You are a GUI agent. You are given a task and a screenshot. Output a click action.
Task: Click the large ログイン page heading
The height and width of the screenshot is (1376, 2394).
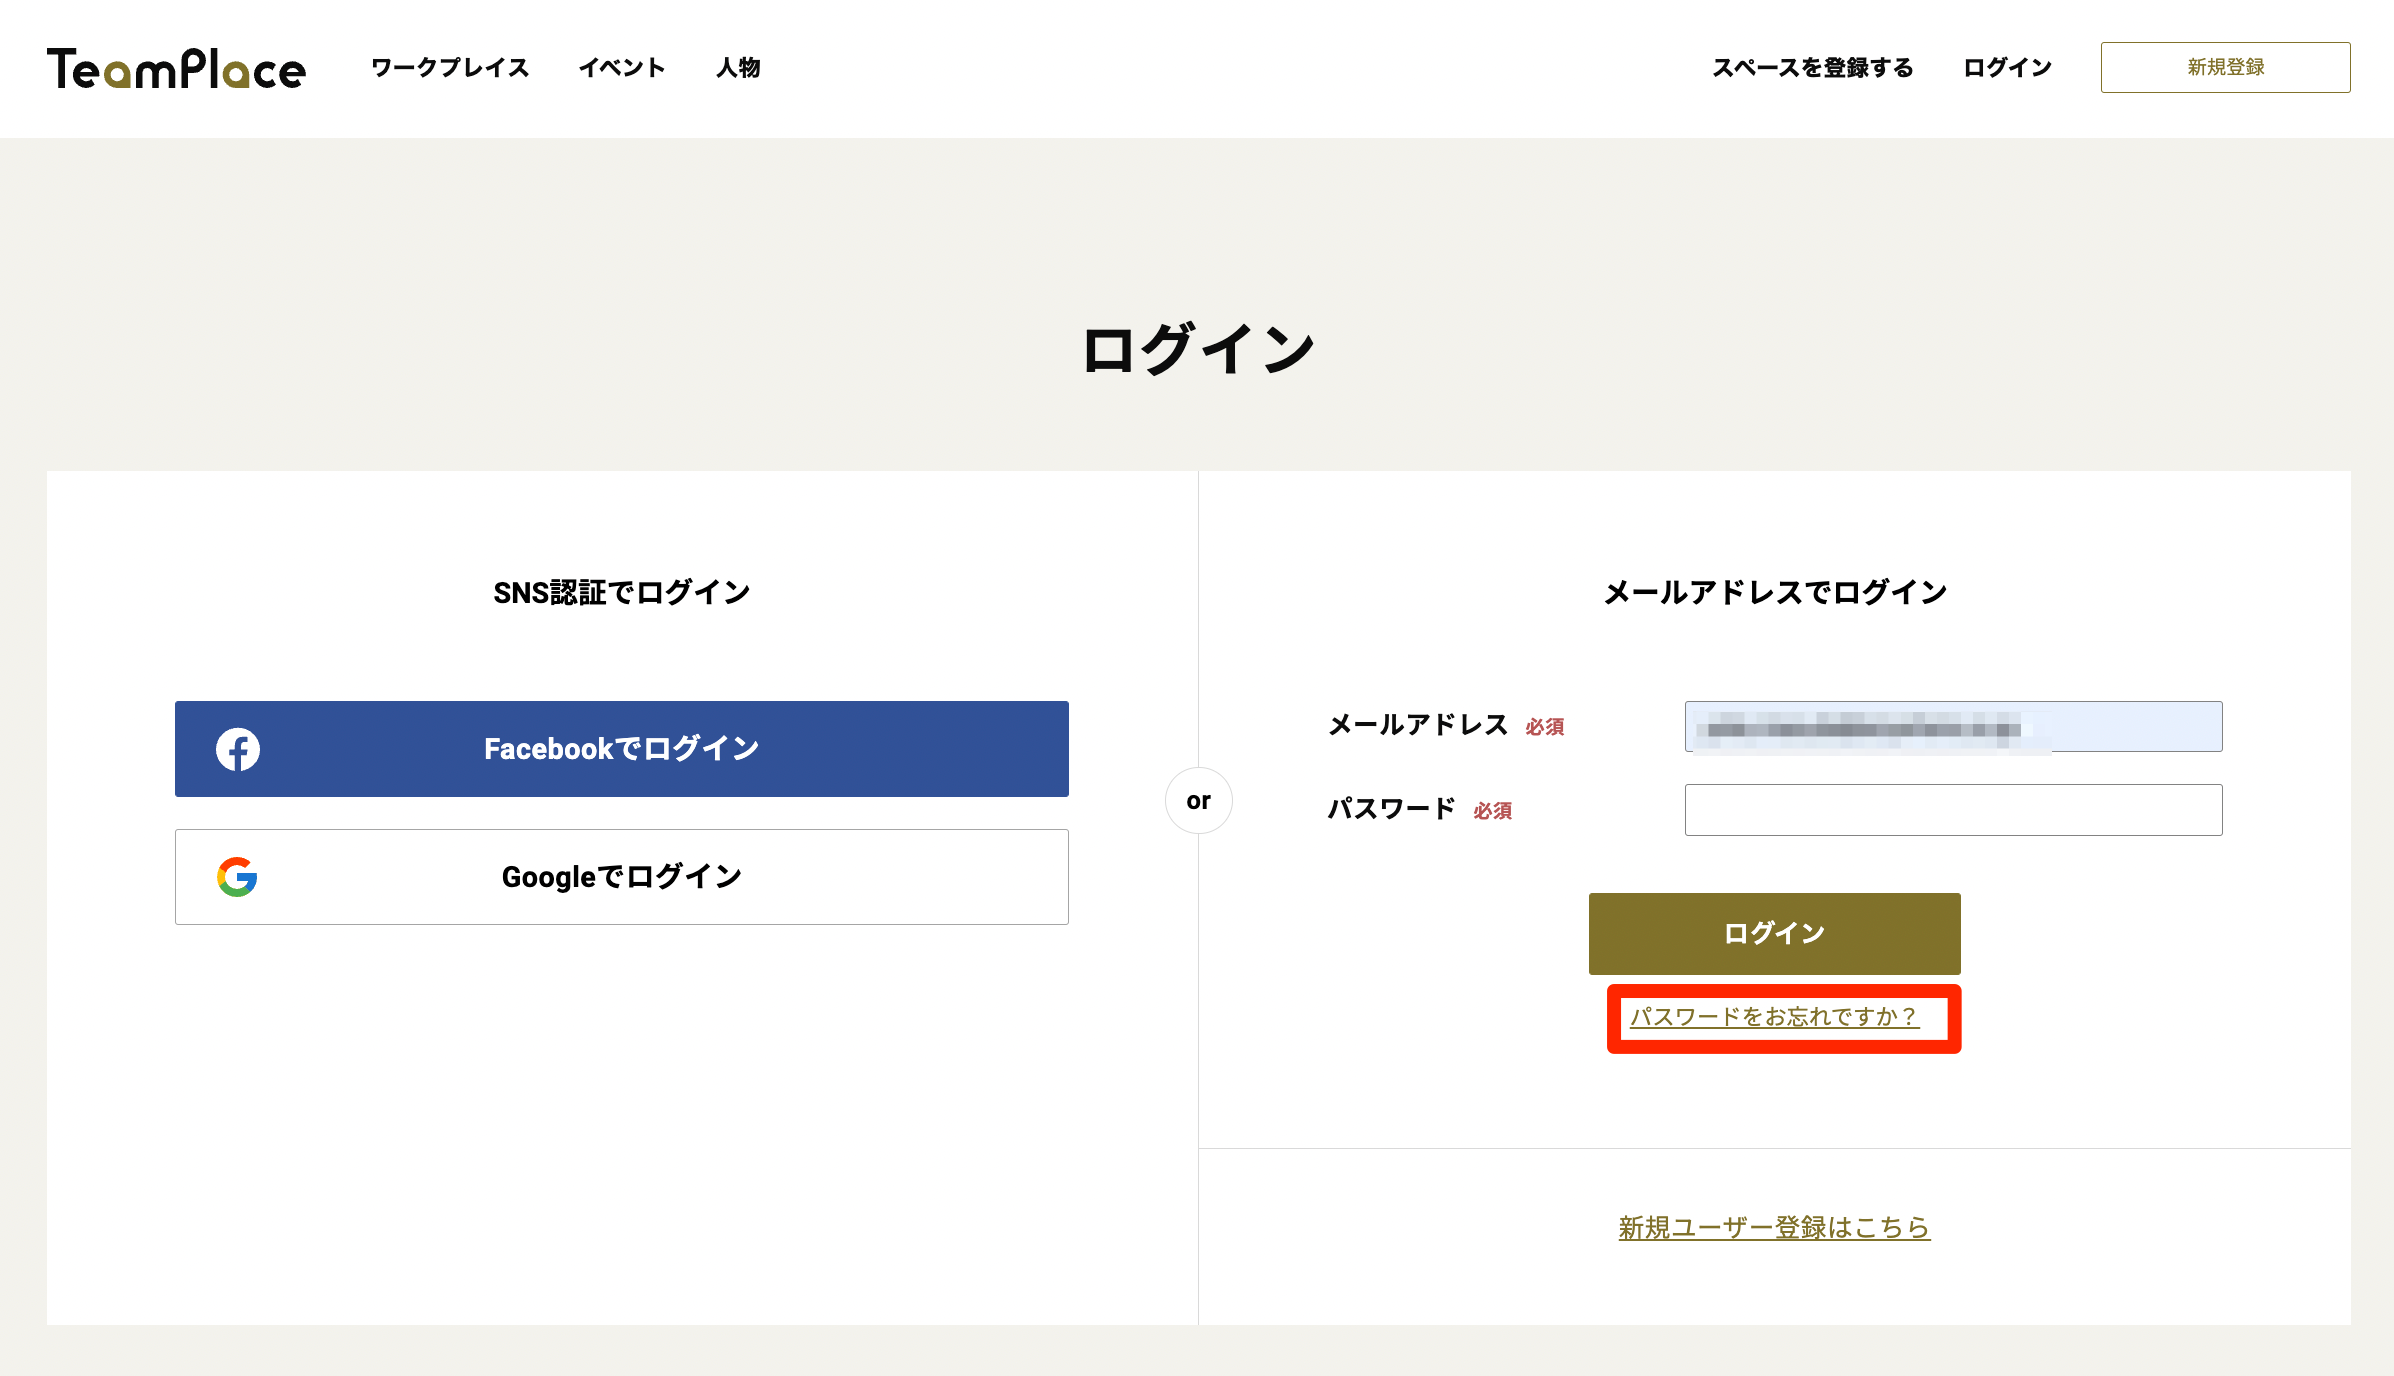click(x=1198, y=350)
